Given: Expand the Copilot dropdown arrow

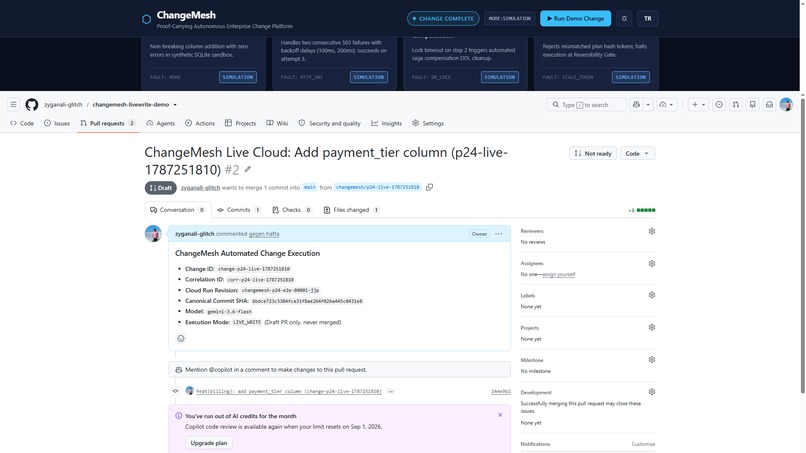Looking at the screenshot, I should 648,104.
